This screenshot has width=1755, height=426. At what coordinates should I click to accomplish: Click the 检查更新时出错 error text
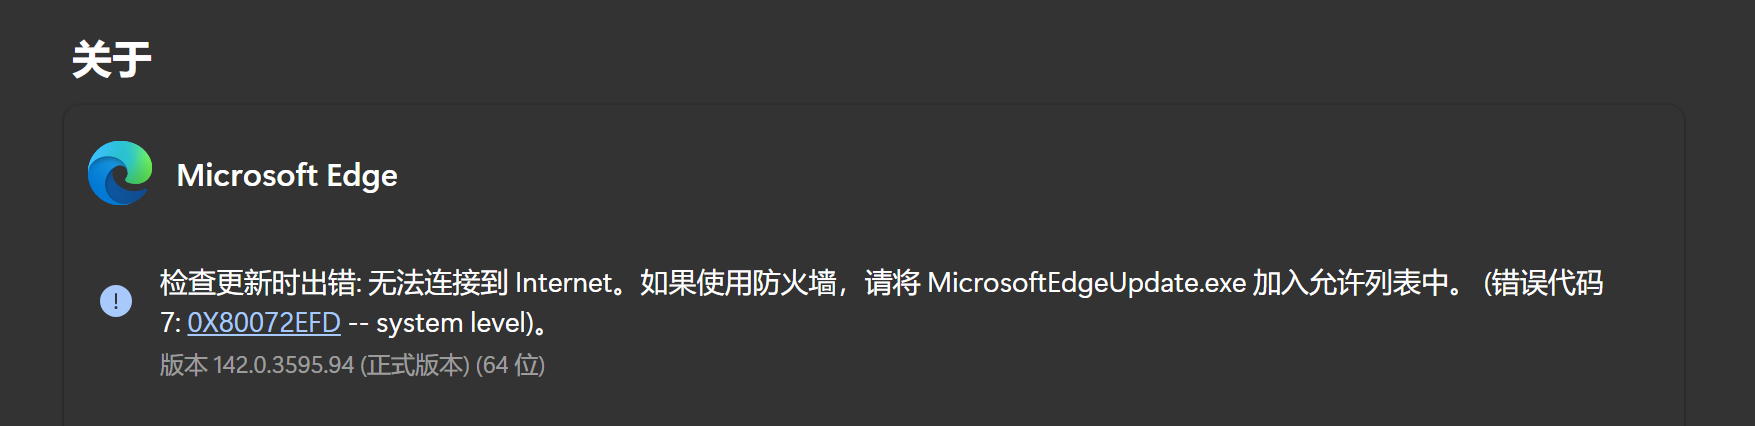(x=258, y=283)
